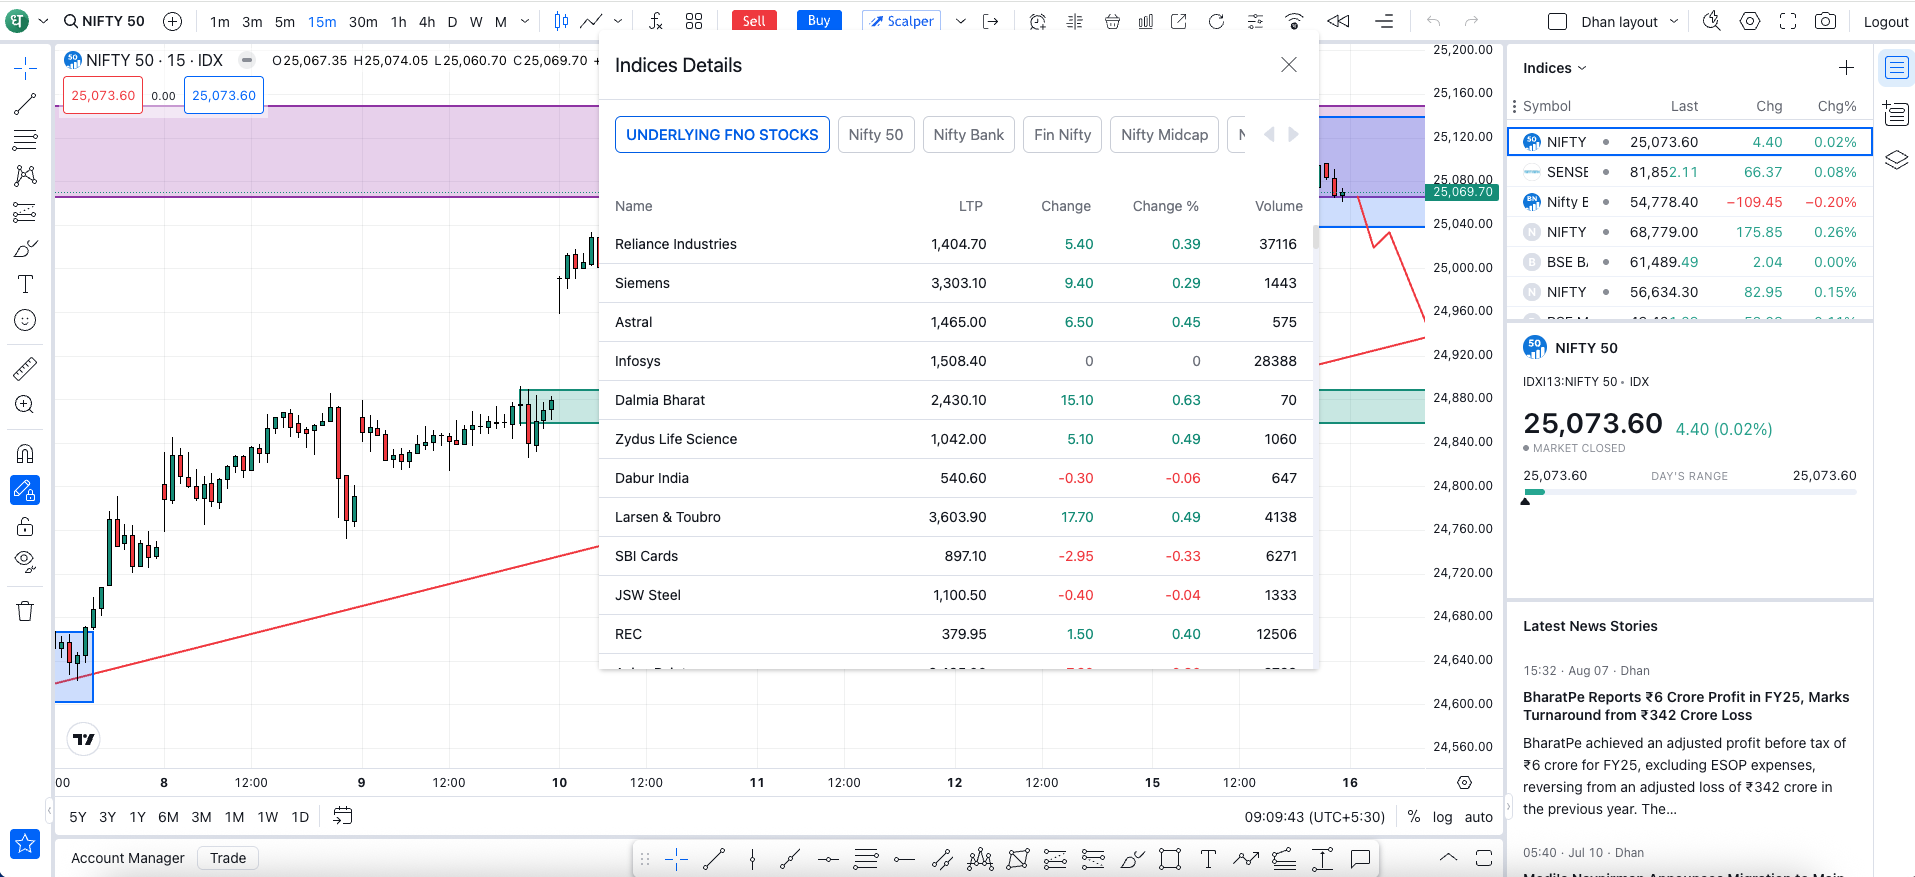Expand the Indices watchlist dropdown
Viewport: 1915px width, 877px height.
[x=1554, y=68]
